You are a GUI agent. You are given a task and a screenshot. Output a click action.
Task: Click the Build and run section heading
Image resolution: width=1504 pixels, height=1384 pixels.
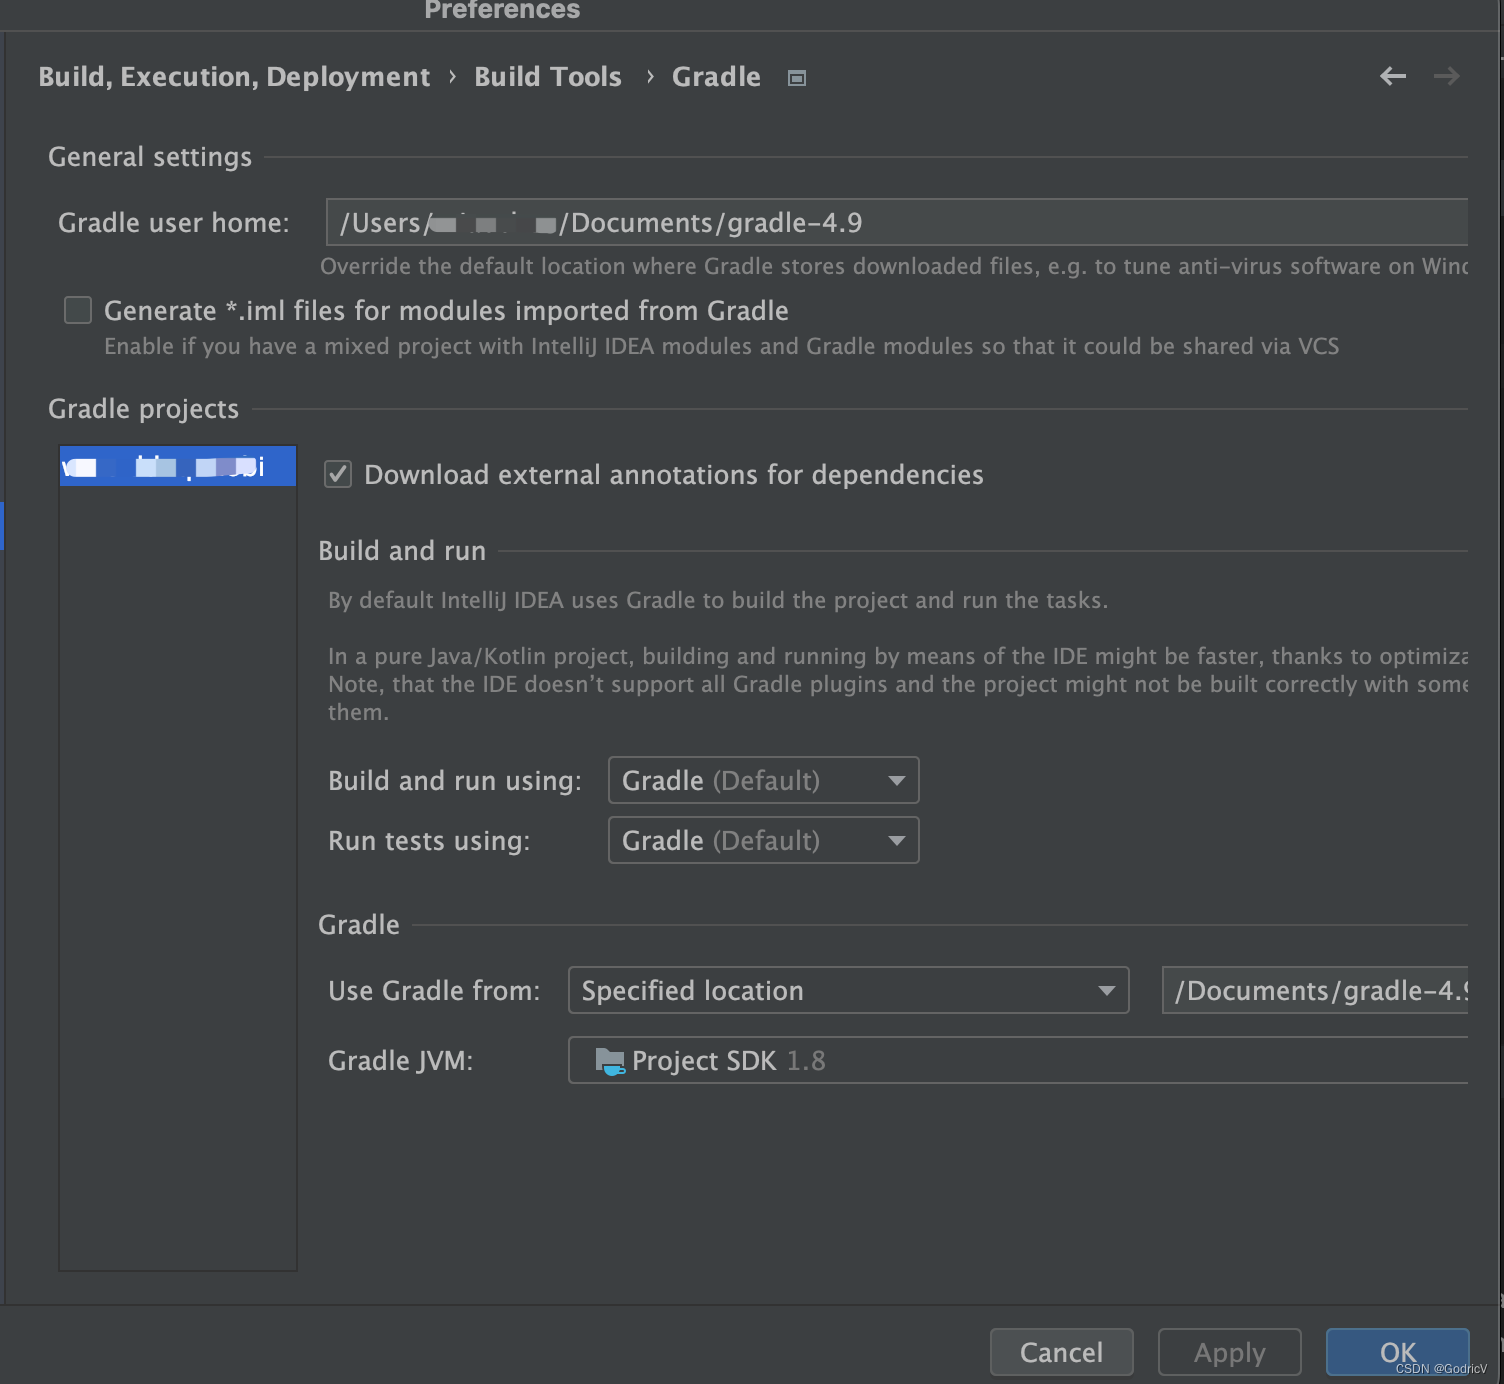pos(402,550)
